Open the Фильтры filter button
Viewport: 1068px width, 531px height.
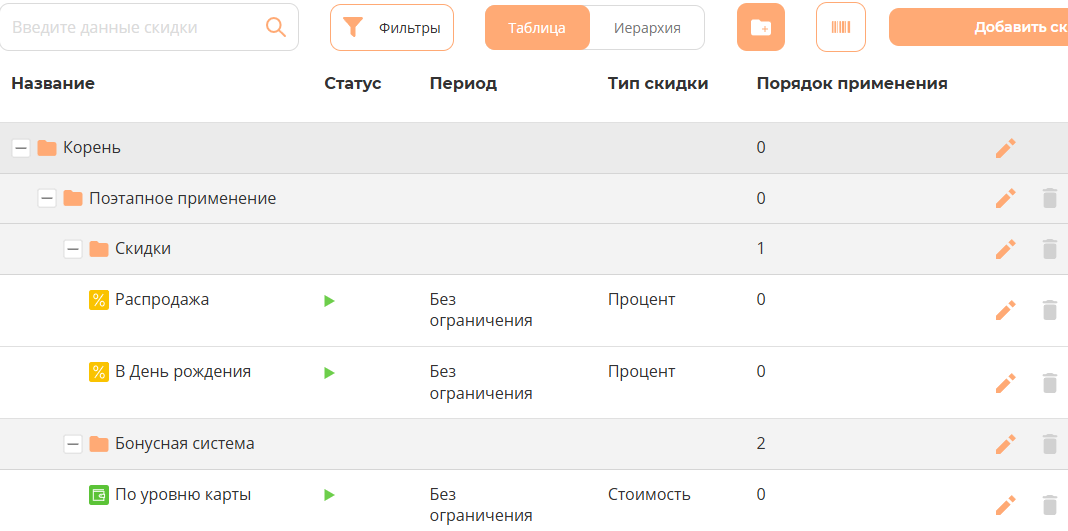coord(392,28)
